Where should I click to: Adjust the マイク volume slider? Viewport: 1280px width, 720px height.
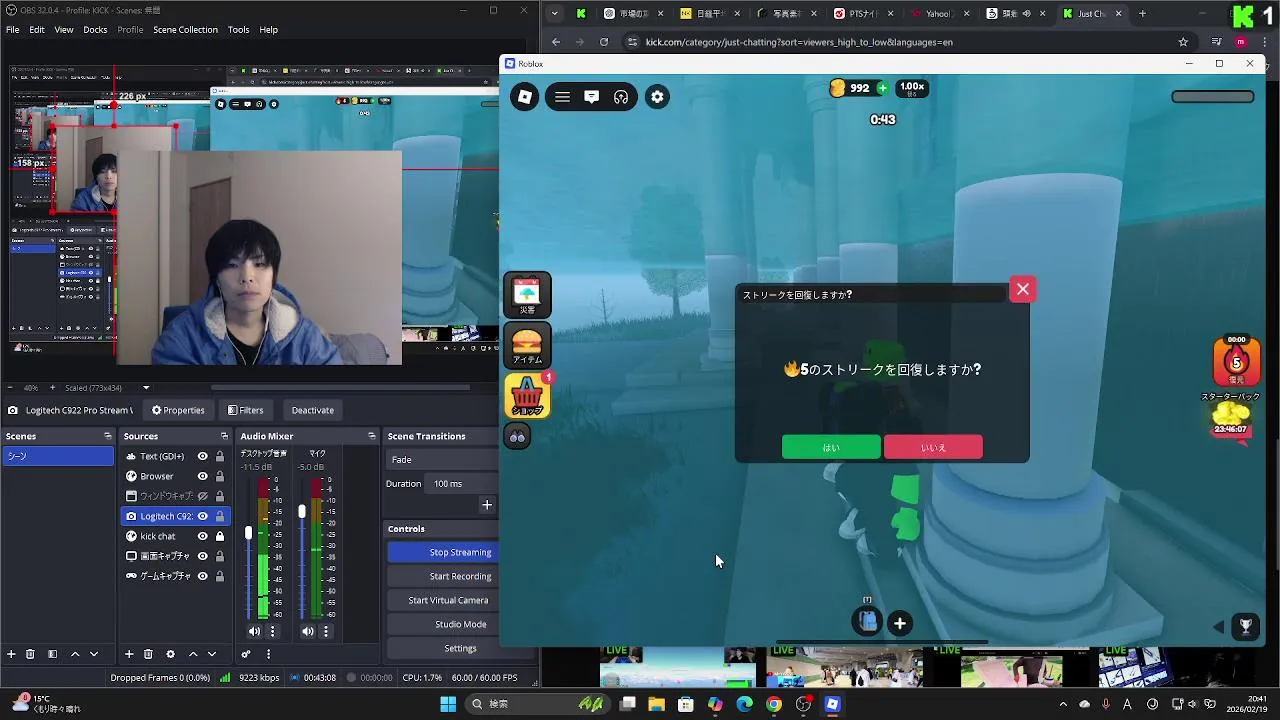tap(302, 511)
